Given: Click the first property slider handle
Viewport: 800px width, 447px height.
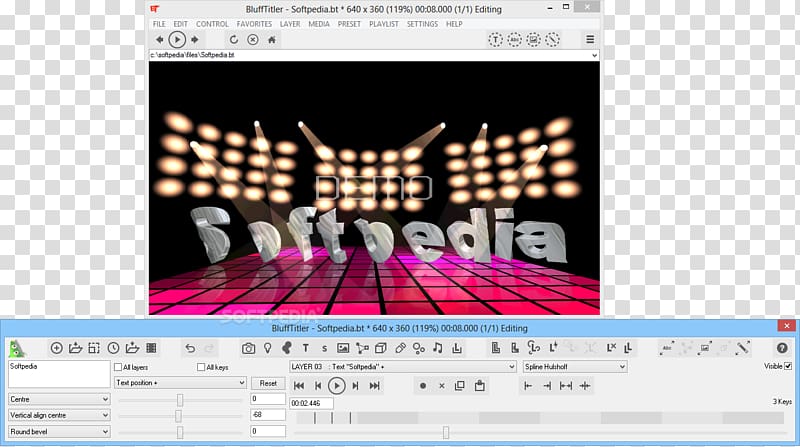Looking at the screenshot, I should point(180,400).
